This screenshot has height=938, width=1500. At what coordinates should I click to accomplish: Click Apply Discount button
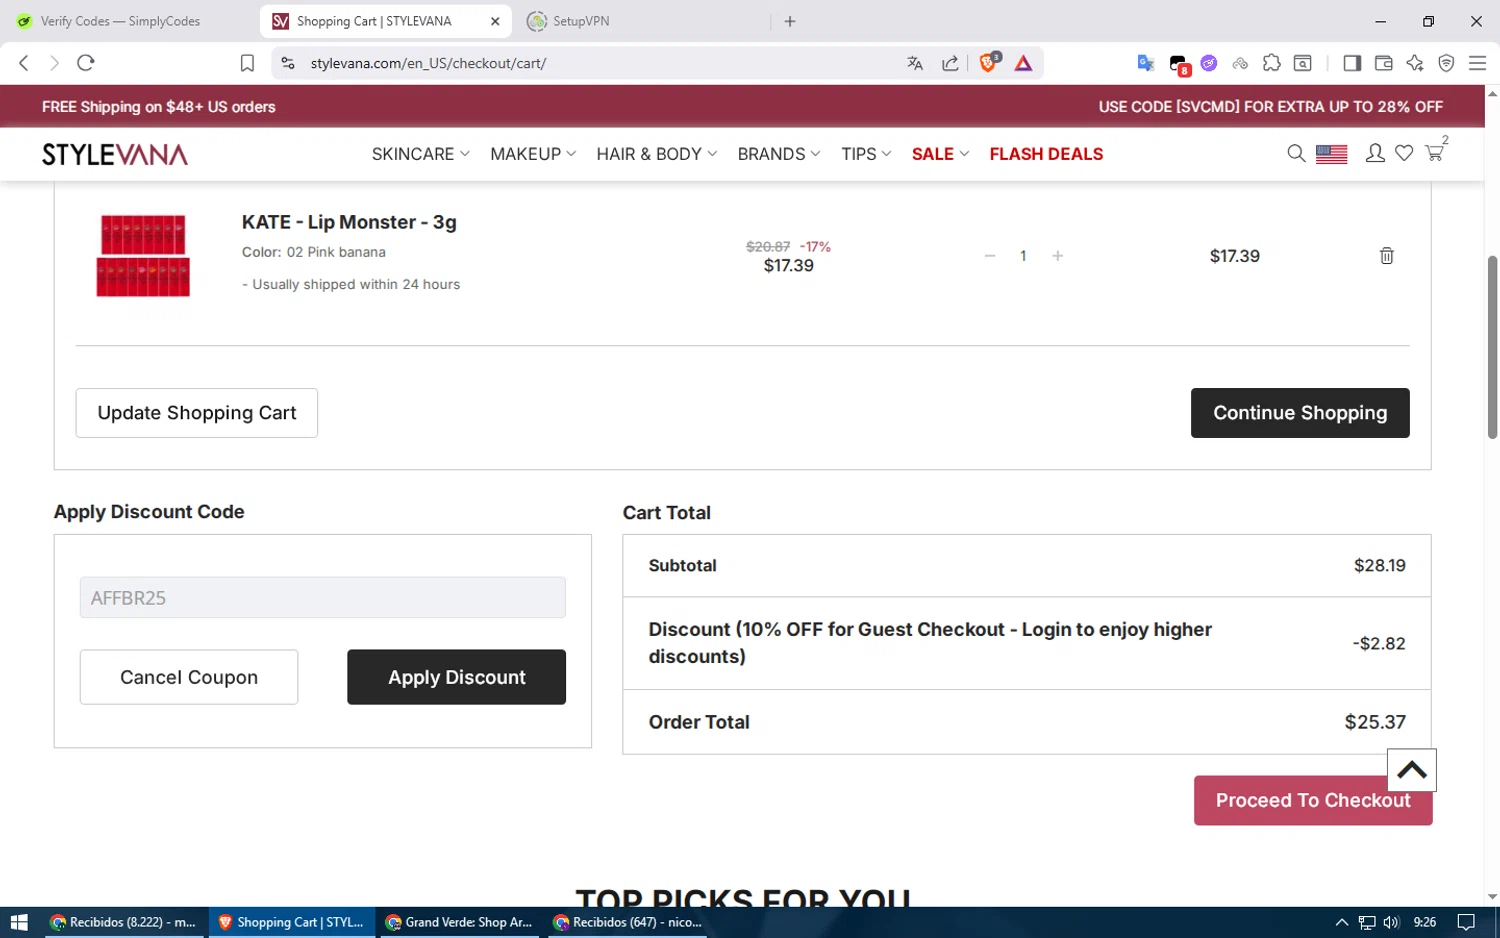pyautogui.click(x=456, y=677)
